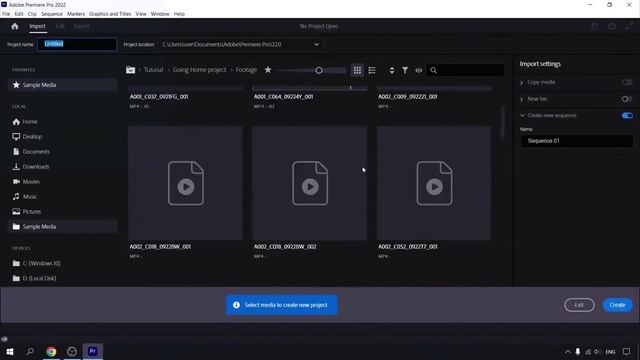Open the file type filter
The width and height of the screenshot is (640, 360).
[405, 70]
